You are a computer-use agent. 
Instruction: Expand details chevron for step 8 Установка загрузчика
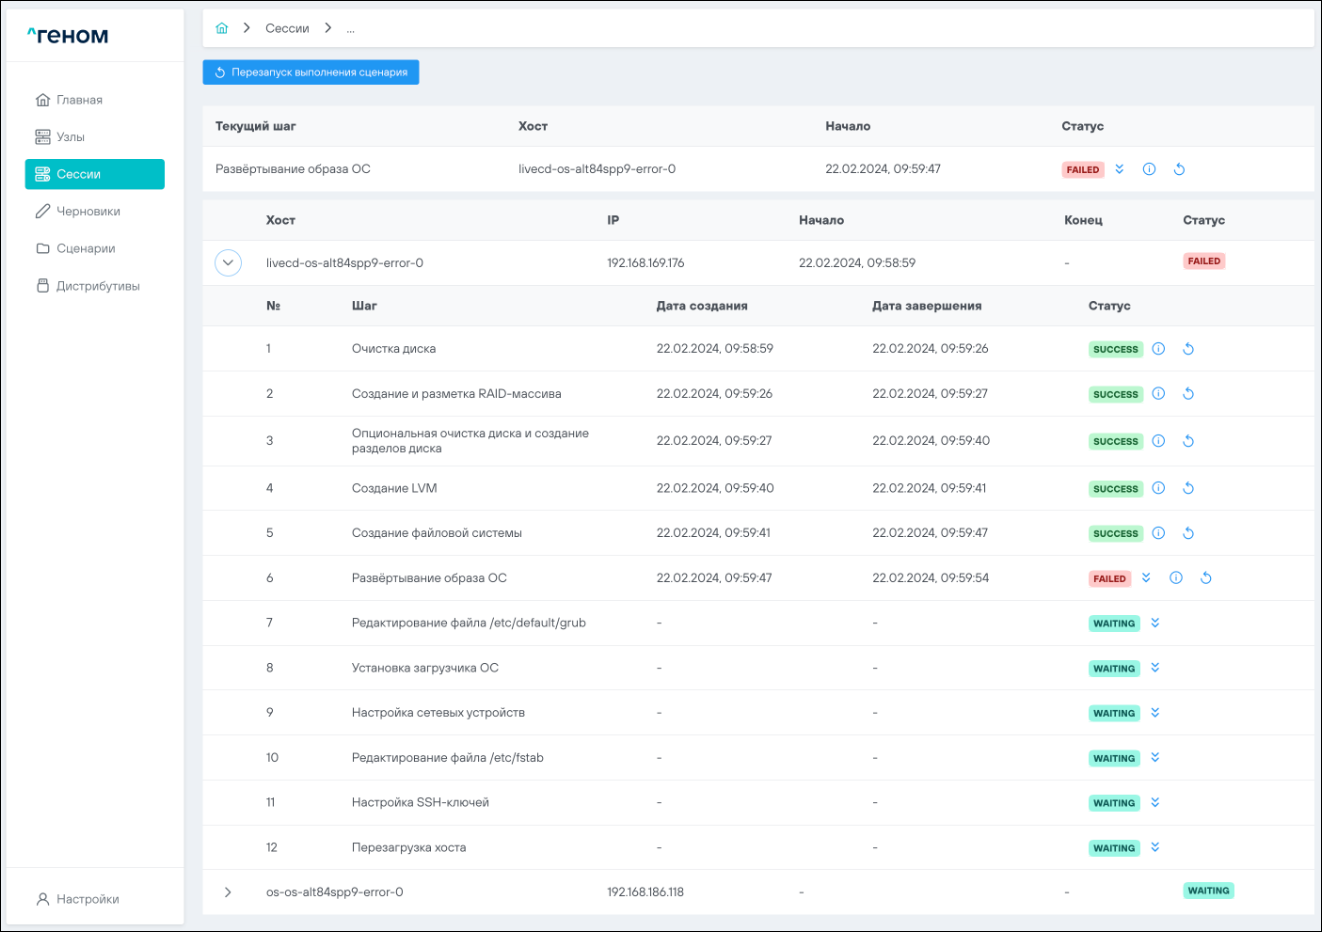click(1155, 668)
